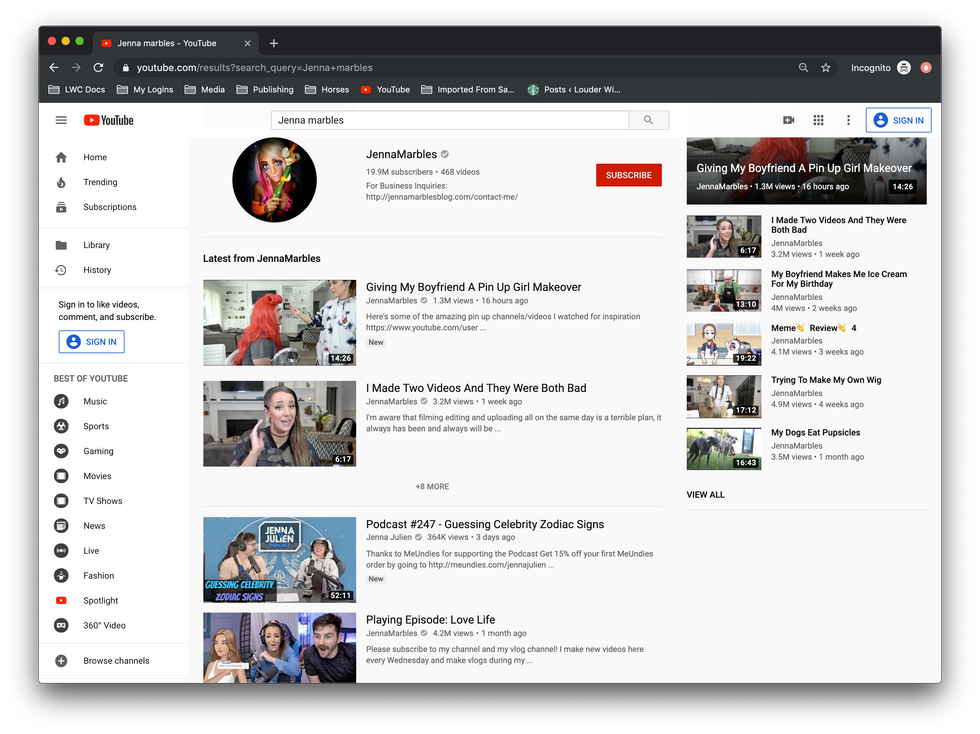The height and width of the screenshot is (734, 980).
Task: Go to Home in sidebar
Action: [95, 157]
